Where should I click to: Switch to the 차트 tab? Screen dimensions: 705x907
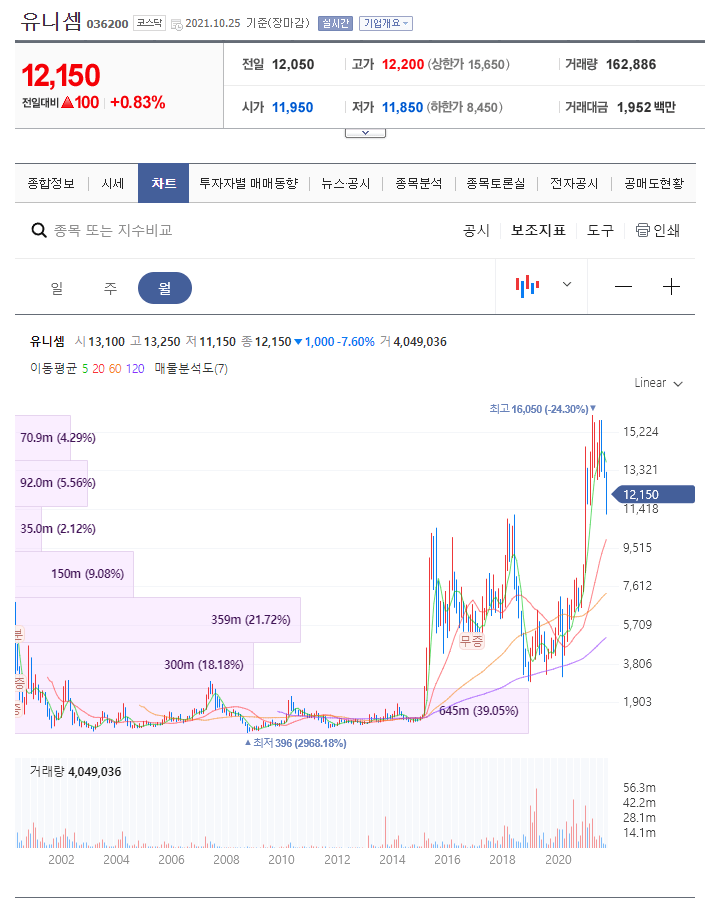tap(163, 183)
